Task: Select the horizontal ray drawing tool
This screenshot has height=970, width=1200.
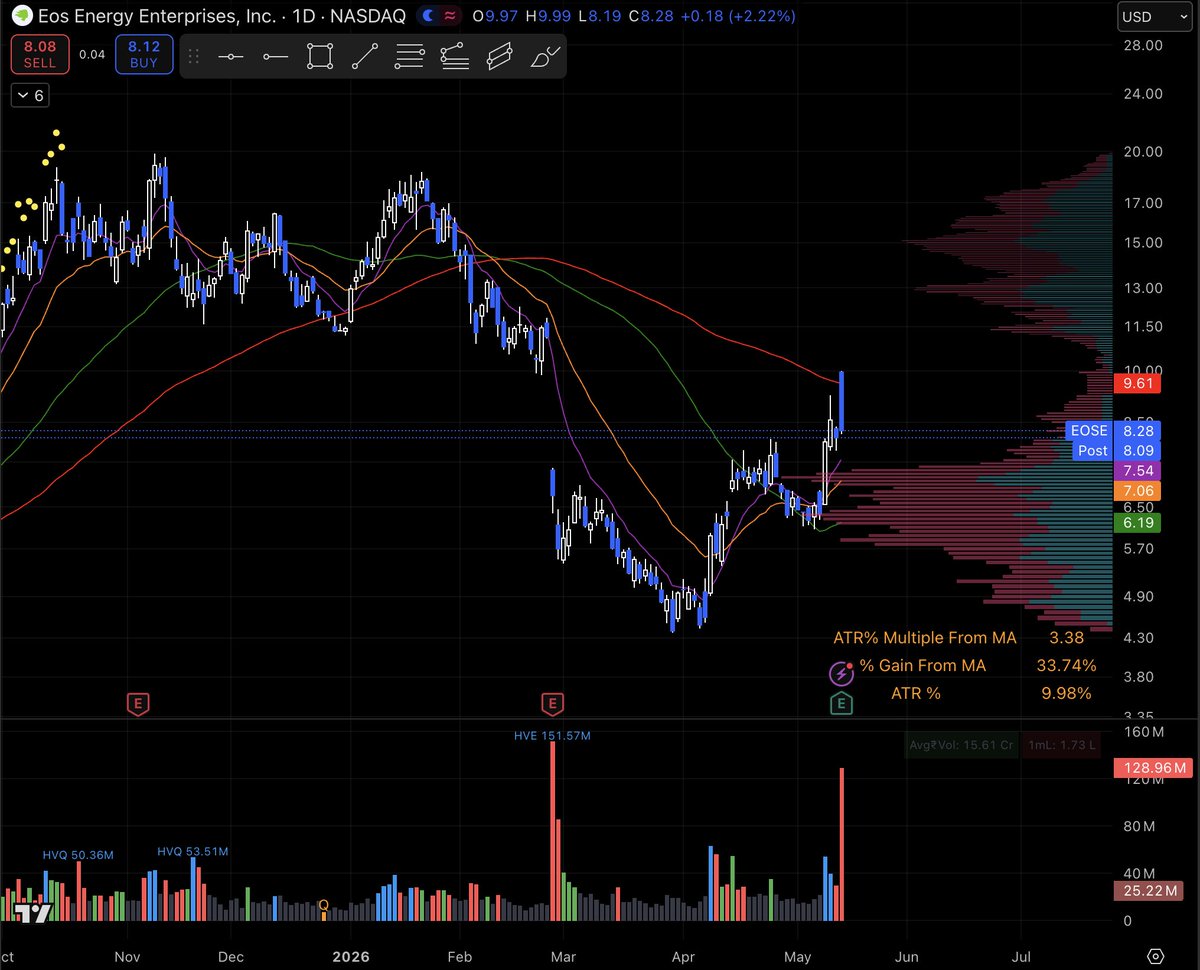Action: pyautogui.click(x=275, y=57)
